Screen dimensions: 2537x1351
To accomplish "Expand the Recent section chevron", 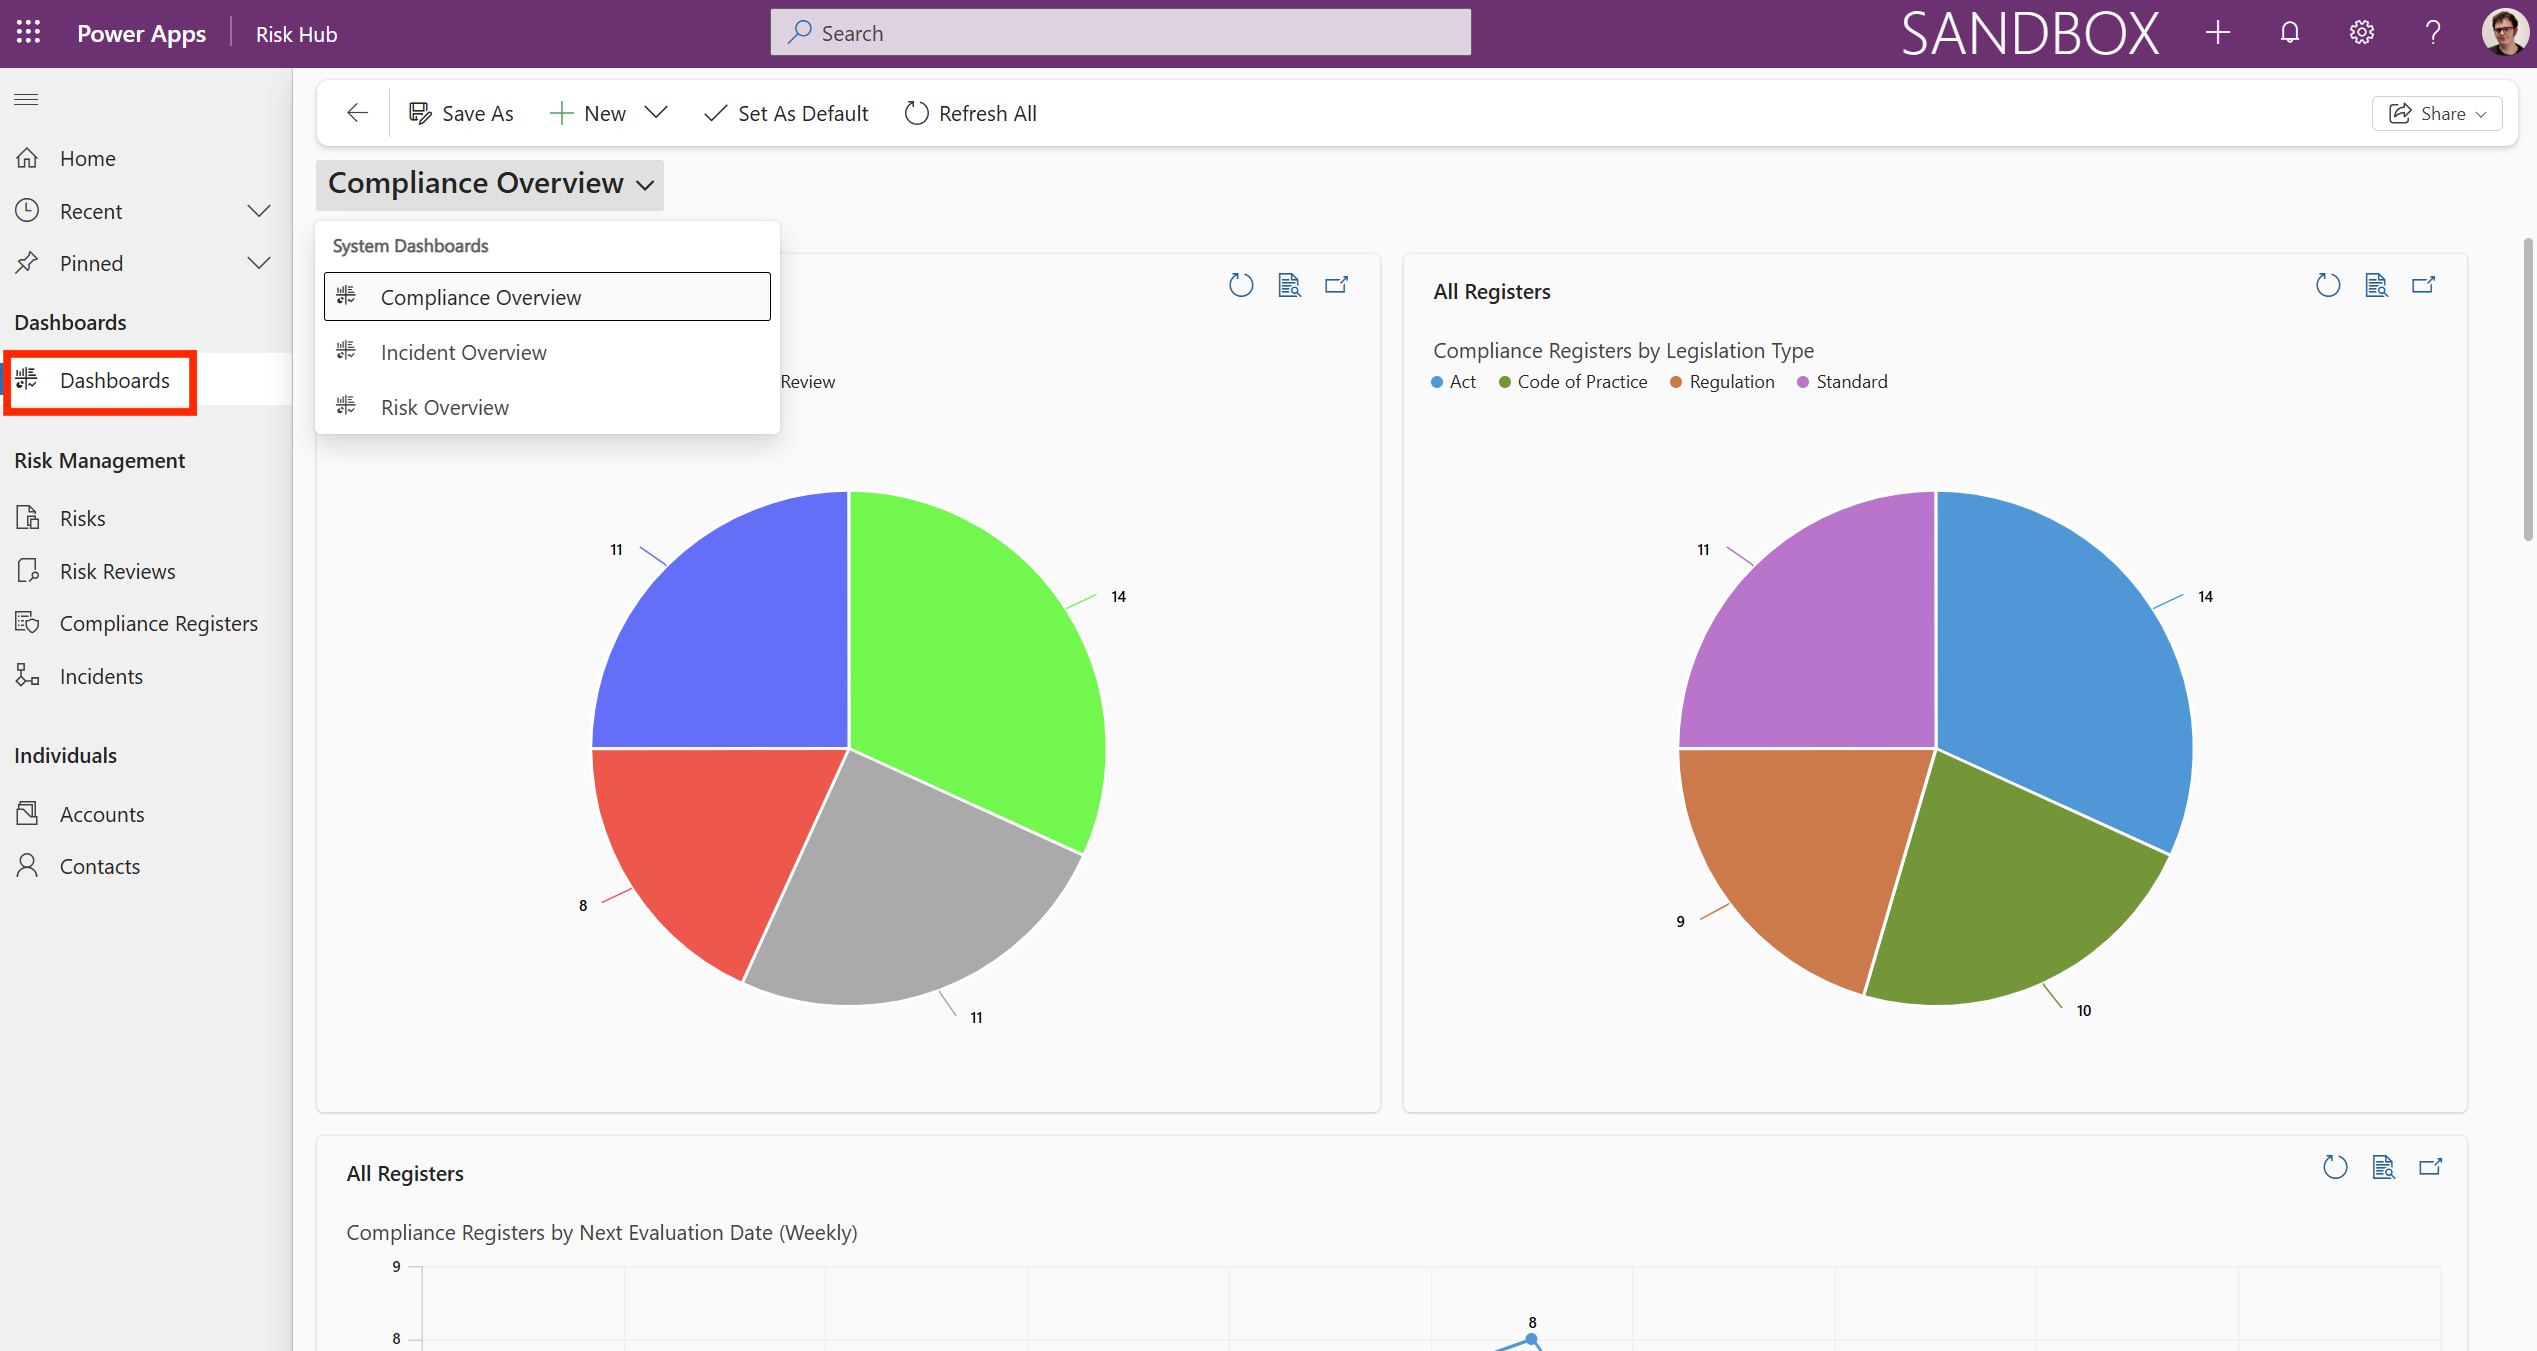I will pyautogui.click(x=259, y=211).
